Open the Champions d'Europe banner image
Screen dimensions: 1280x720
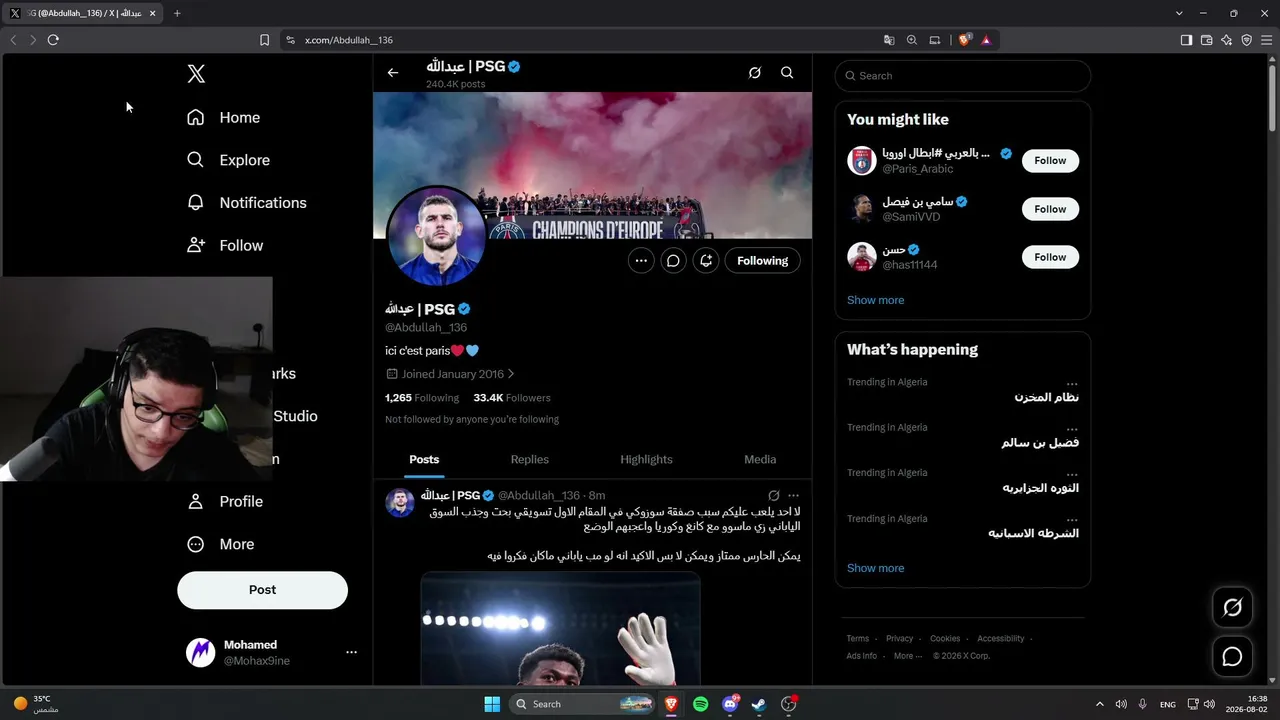(x=592, y=165)
